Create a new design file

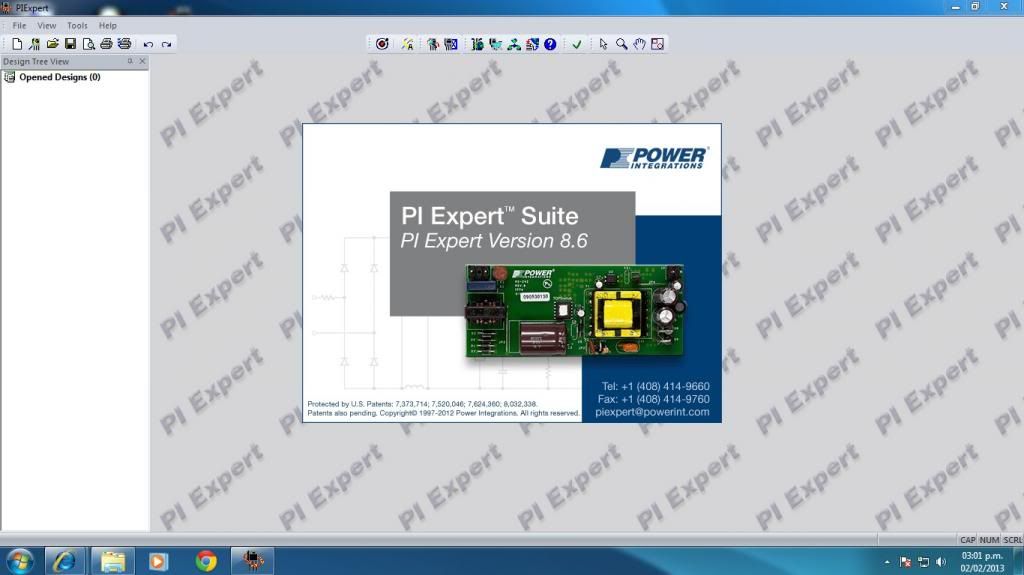pyautogui.click(x=17, y=44)
